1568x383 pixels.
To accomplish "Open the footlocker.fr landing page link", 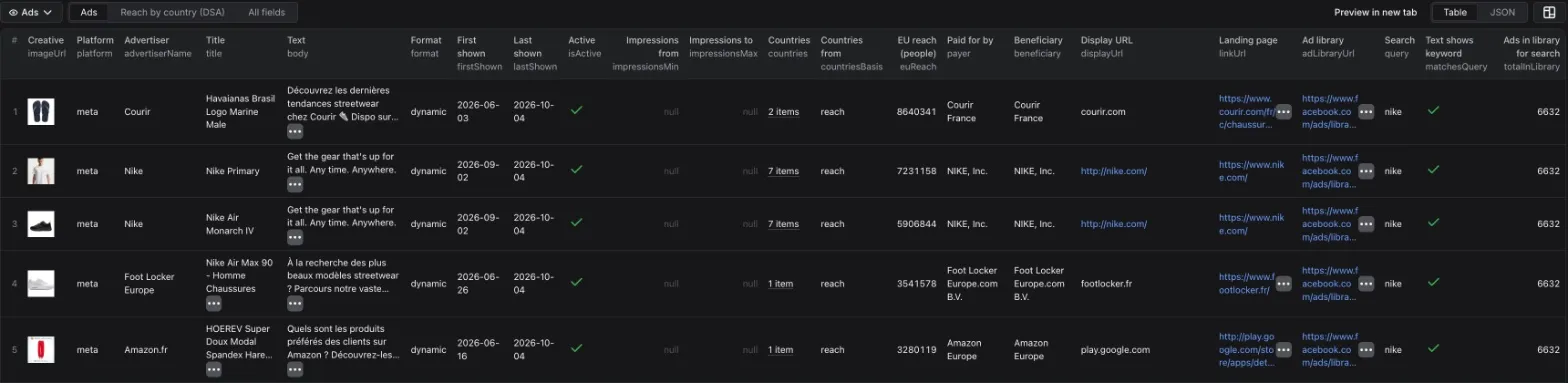I will coord(1246,284).
